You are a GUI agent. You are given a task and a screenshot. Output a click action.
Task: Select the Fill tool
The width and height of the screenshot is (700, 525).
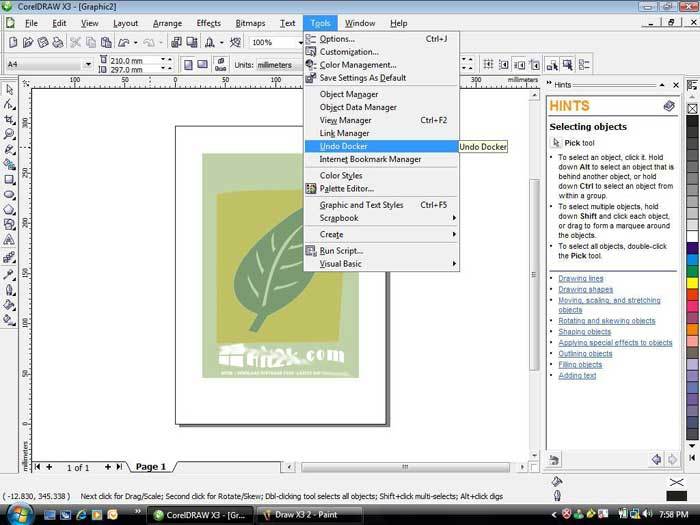tap(9, 305)
